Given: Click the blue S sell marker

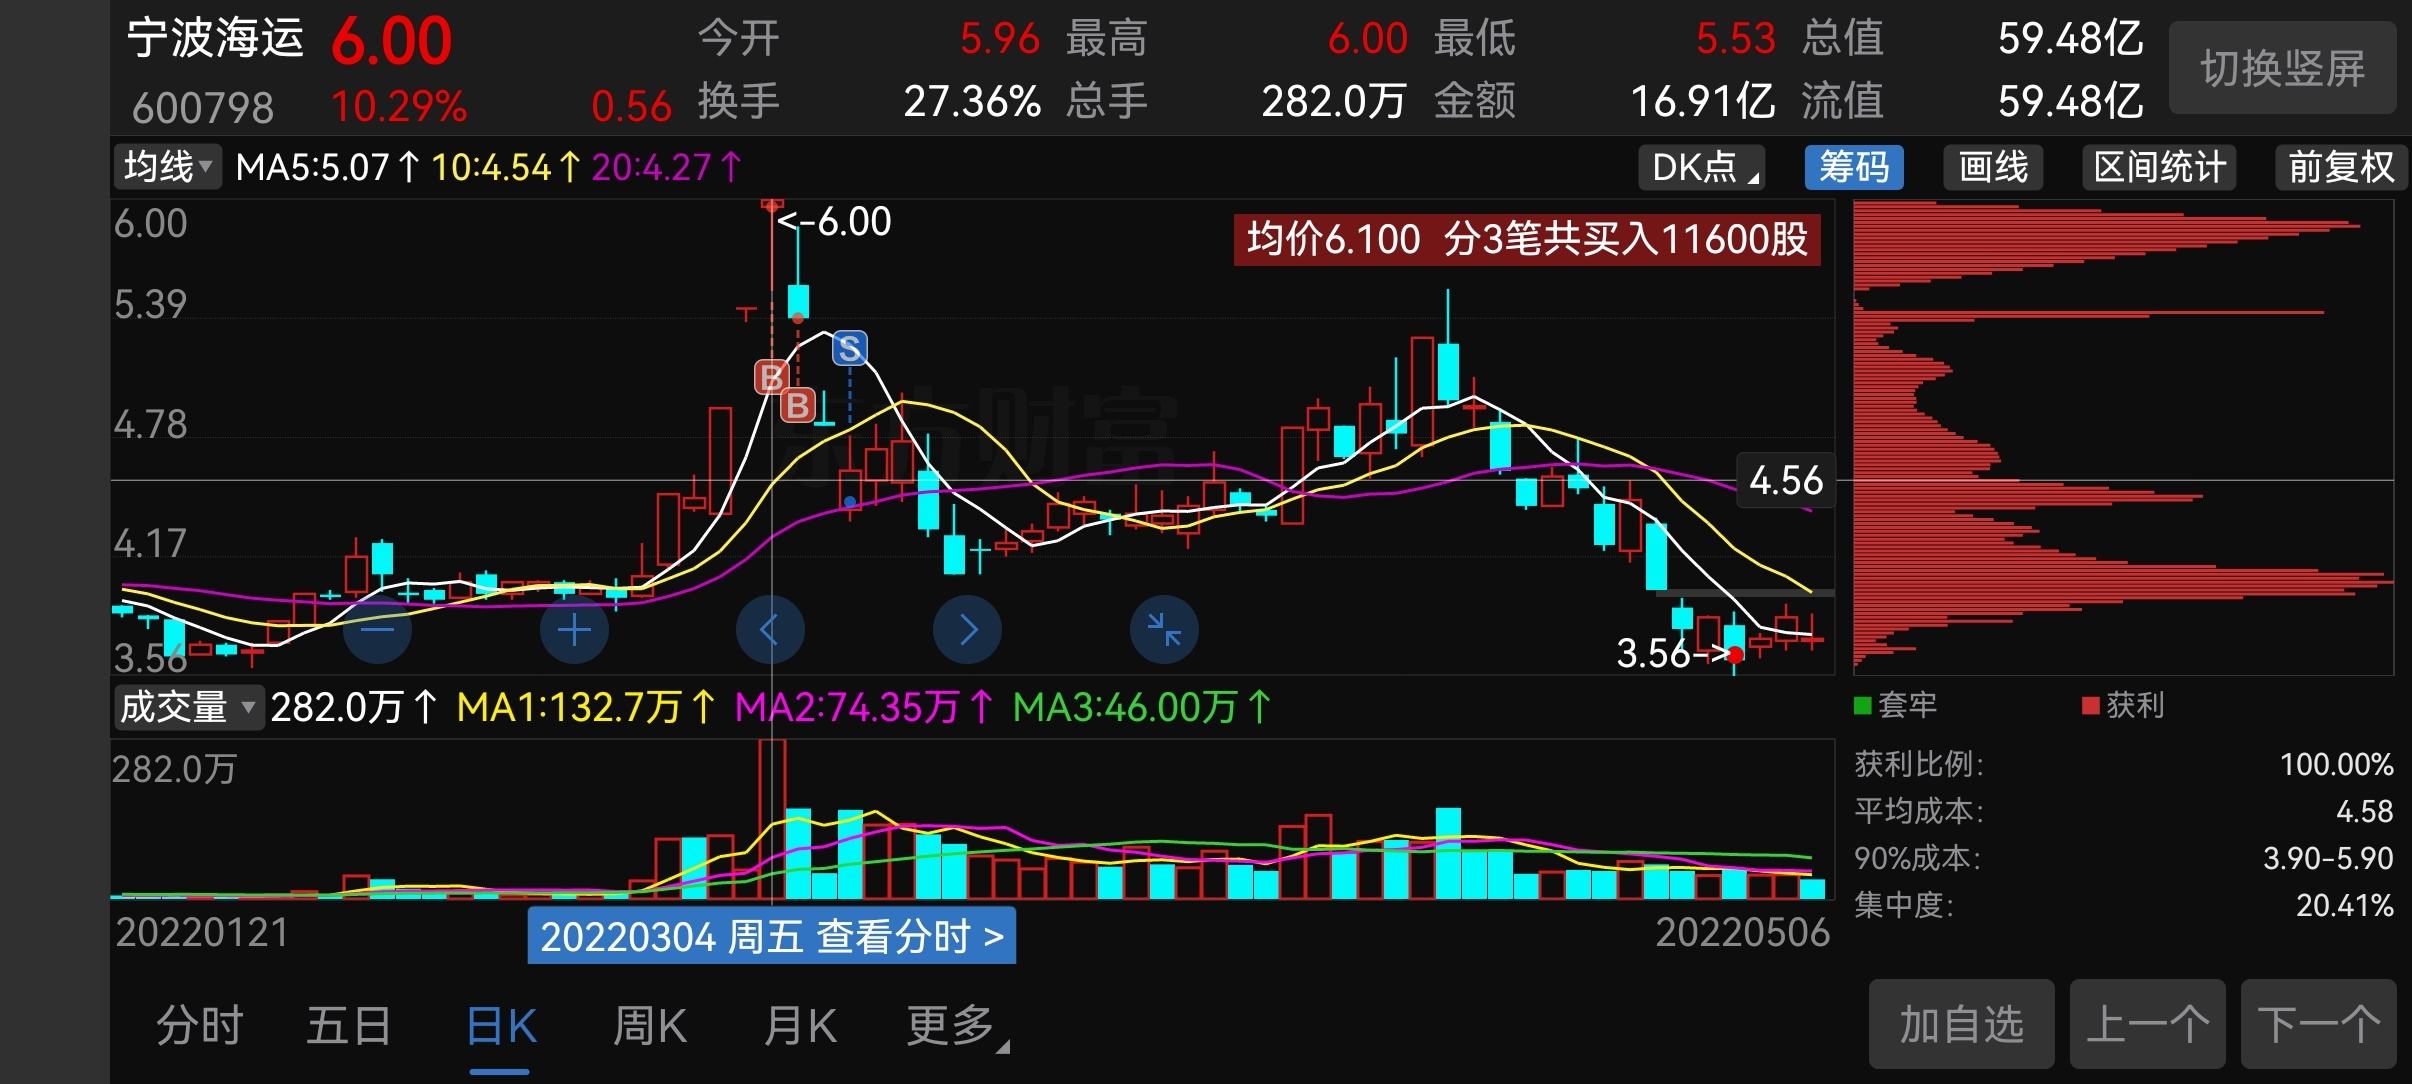Looking at the screenshot, I should tap(849, 348).
